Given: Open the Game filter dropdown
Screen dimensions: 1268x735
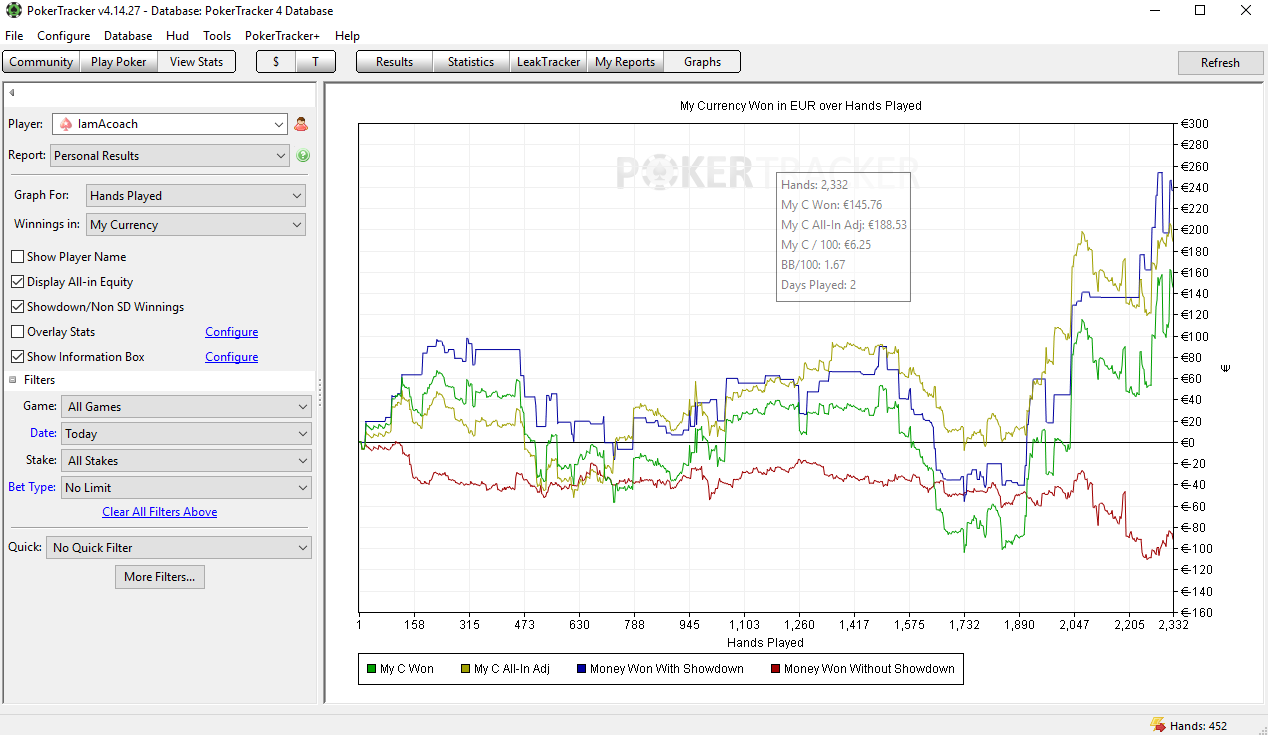Looking at the screenshot, I should (x=186, y=407).
